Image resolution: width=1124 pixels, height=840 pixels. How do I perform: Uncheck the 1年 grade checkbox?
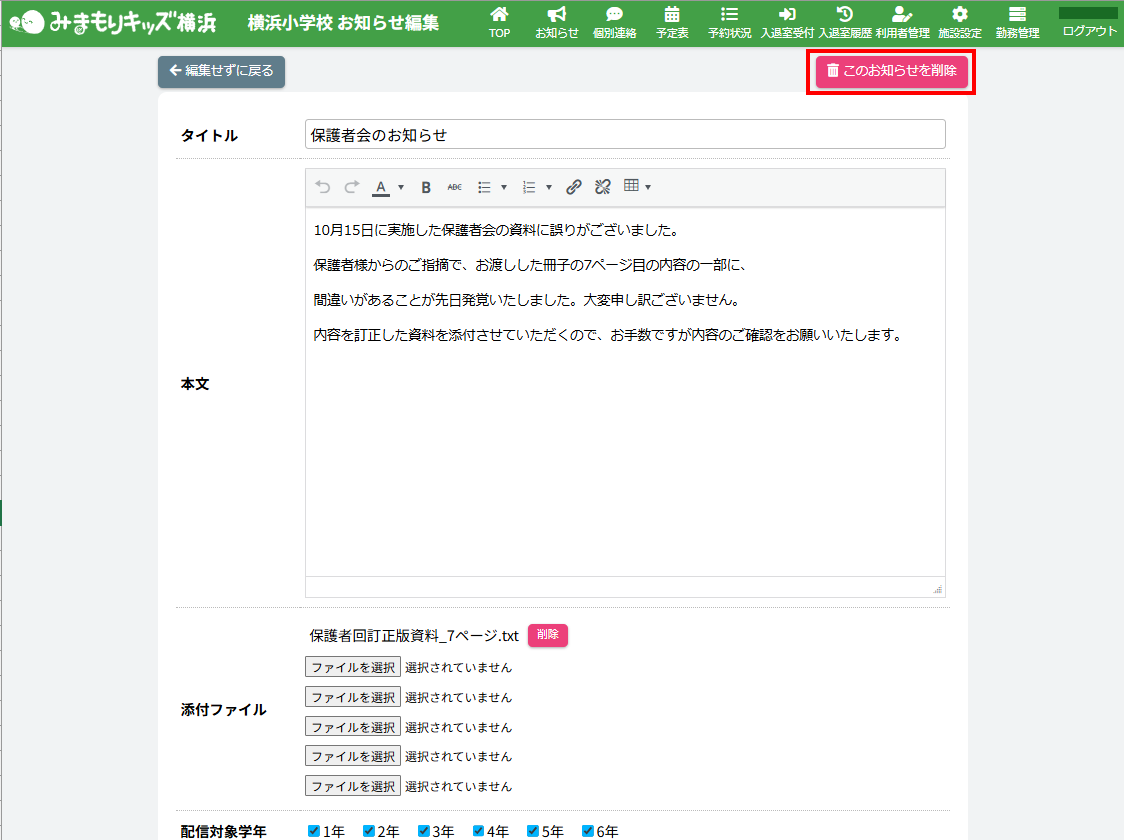313,830
